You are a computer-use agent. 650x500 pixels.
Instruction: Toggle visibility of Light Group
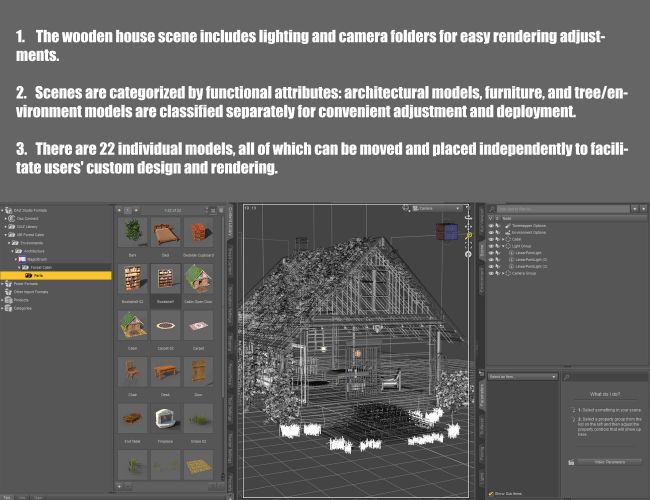point(489,246)
